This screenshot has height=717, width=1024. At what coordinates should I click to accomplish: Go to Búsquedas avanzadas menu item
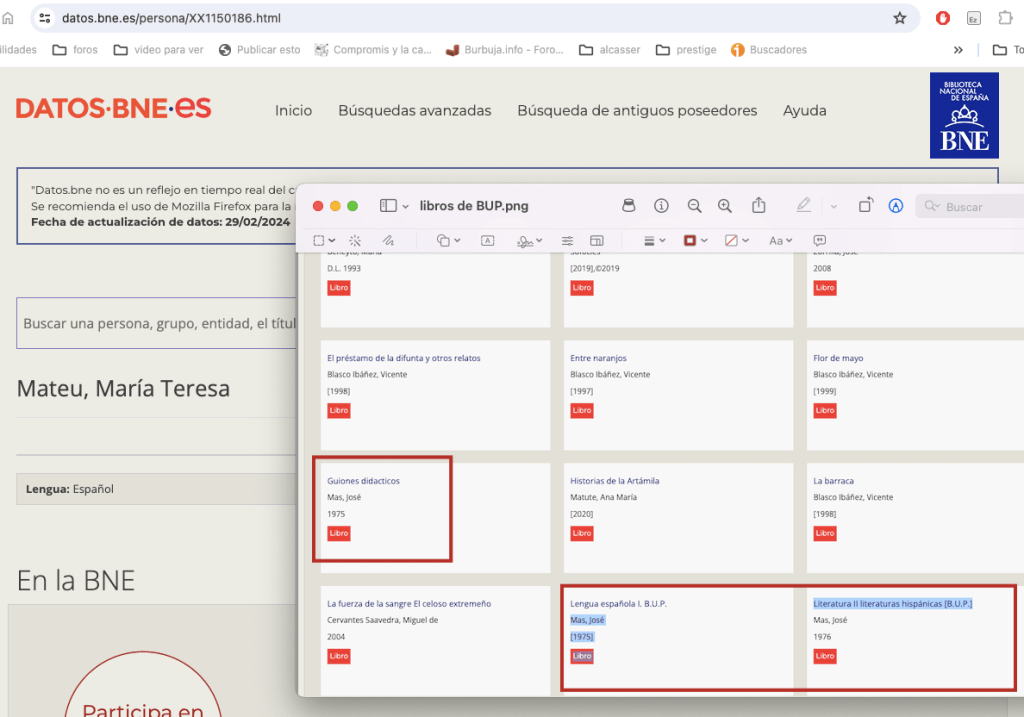[x=414, y=111]
